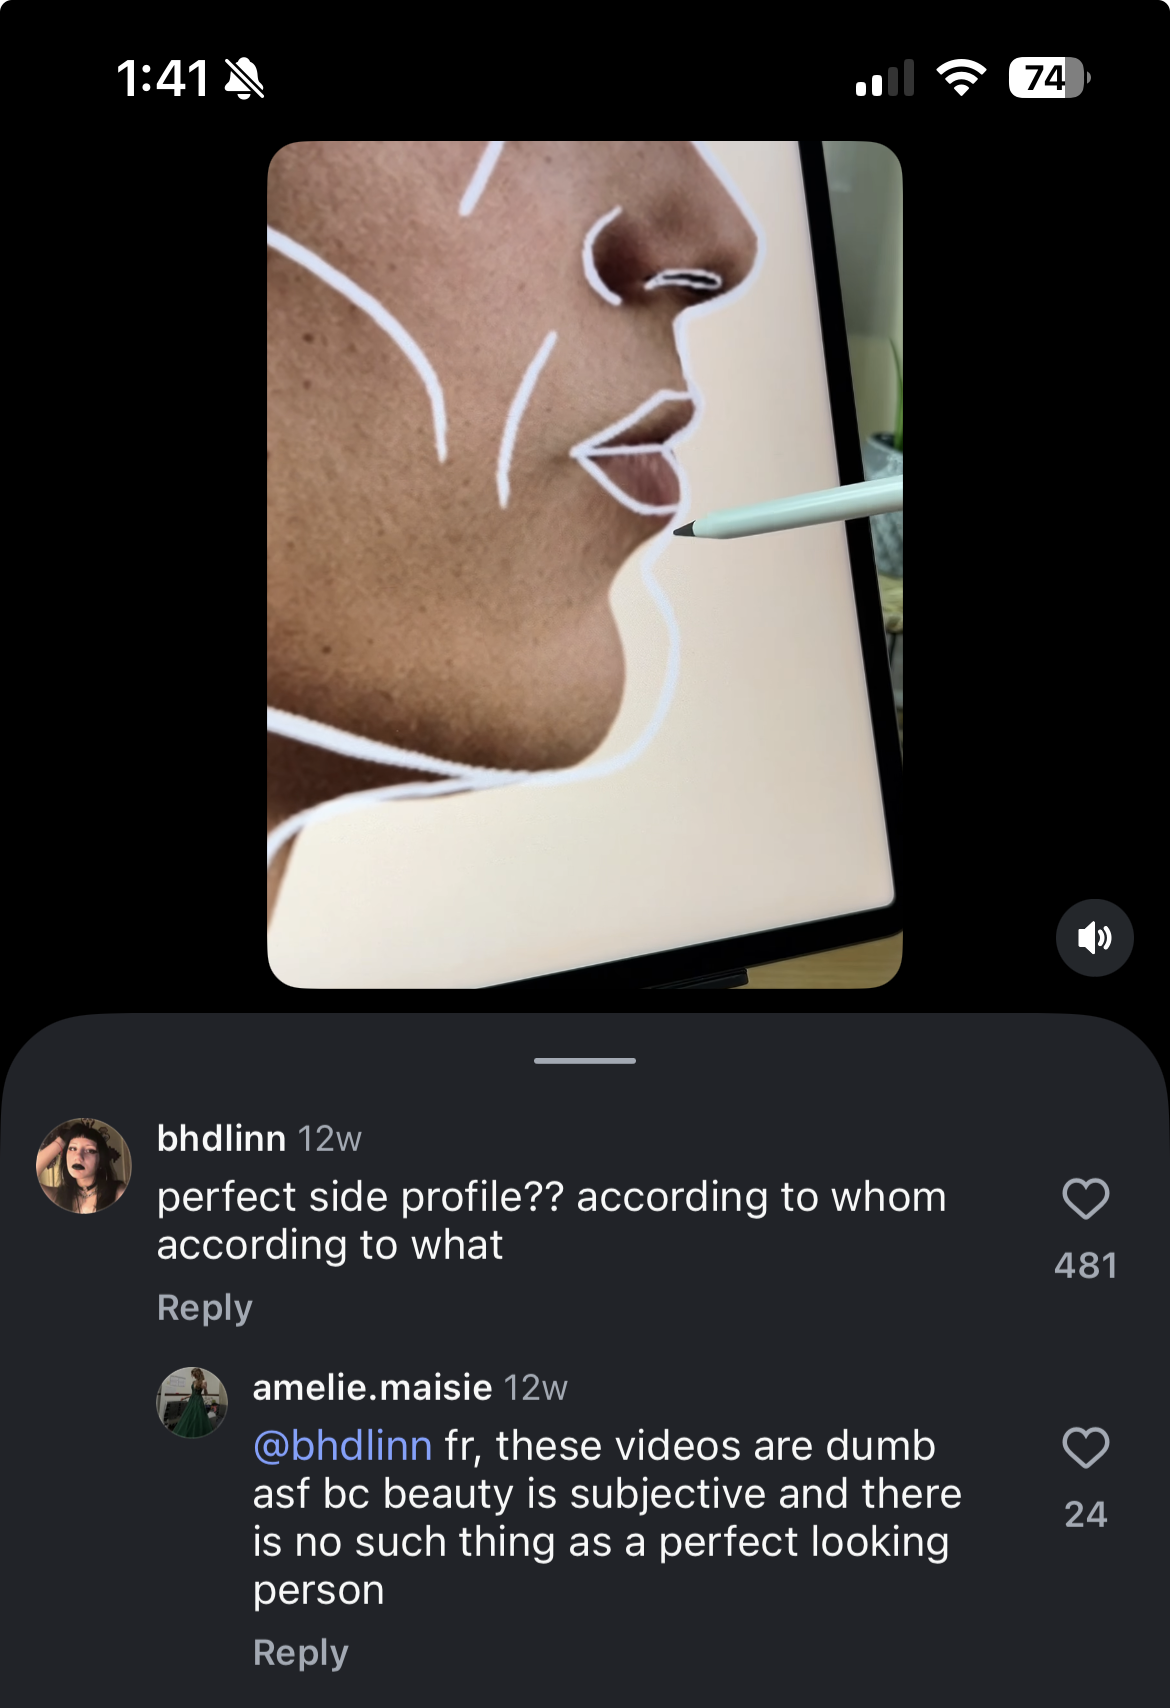Tap the Wi-Fi status icon

961,78
